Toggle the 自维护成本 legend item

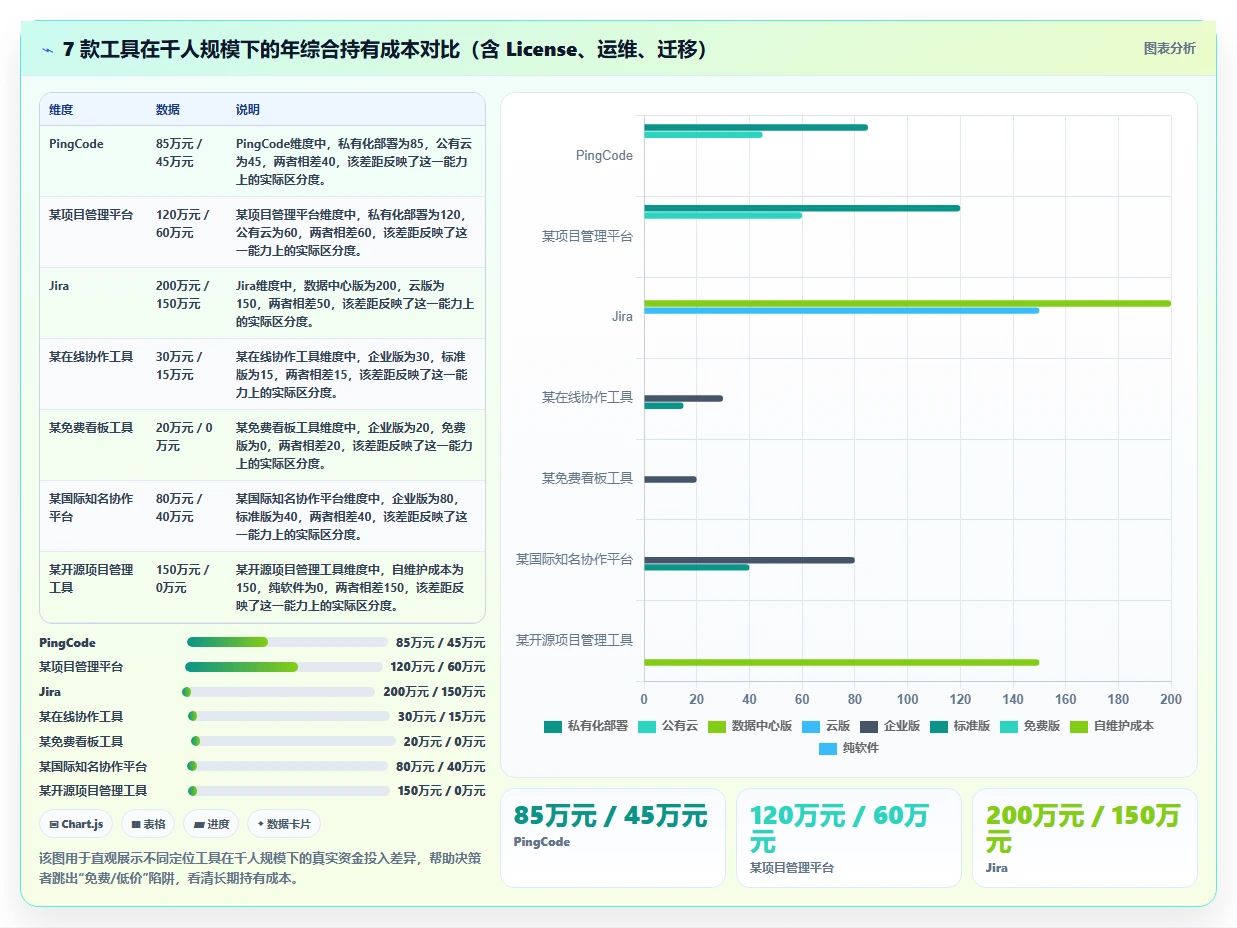coord(1112,726)
